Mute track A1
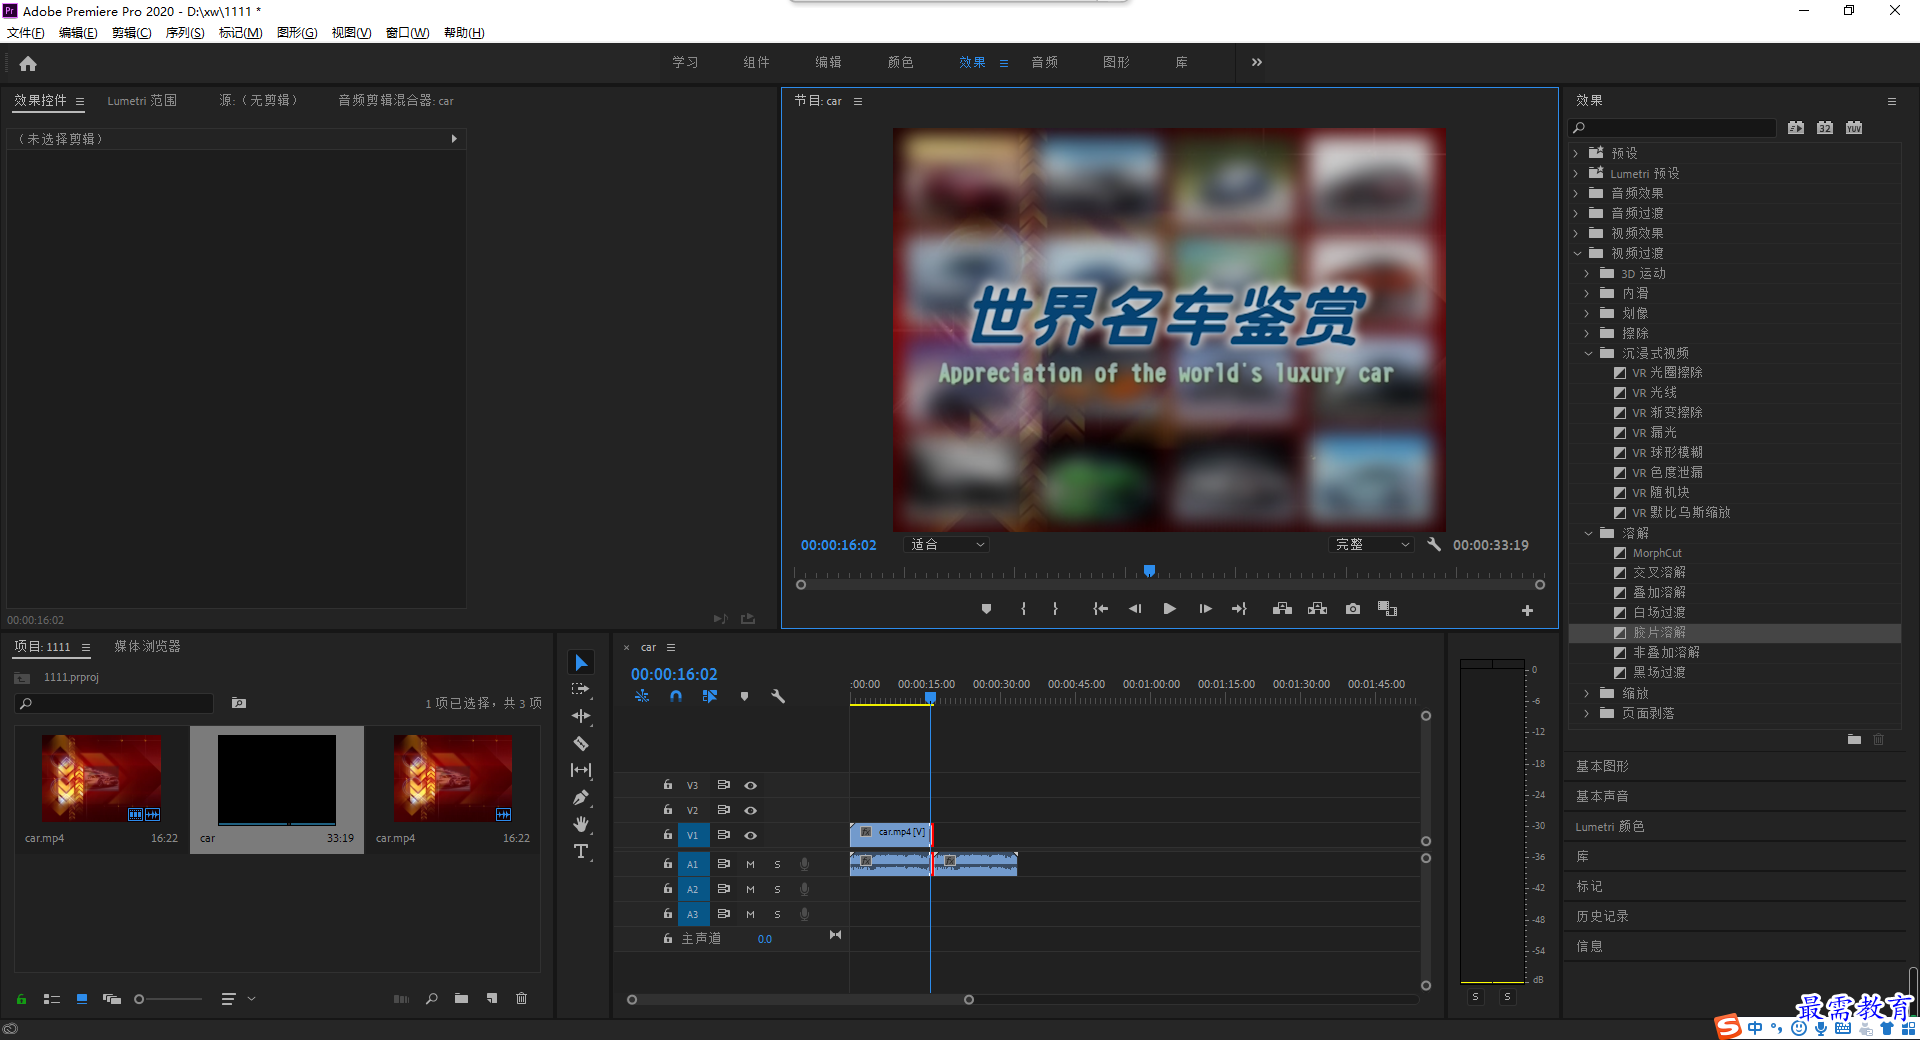Screen dimensions: 1920x1040 tap(750, 864)
